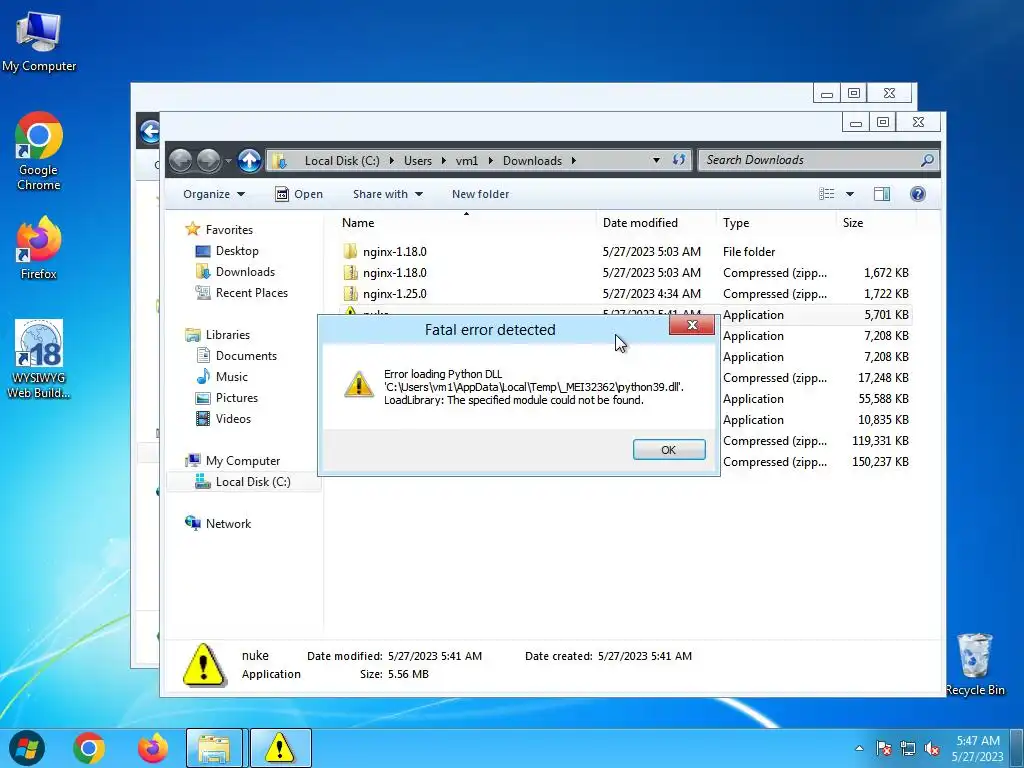
Task: Launch Firefox from the taskbar
Action: click(152, 748)
